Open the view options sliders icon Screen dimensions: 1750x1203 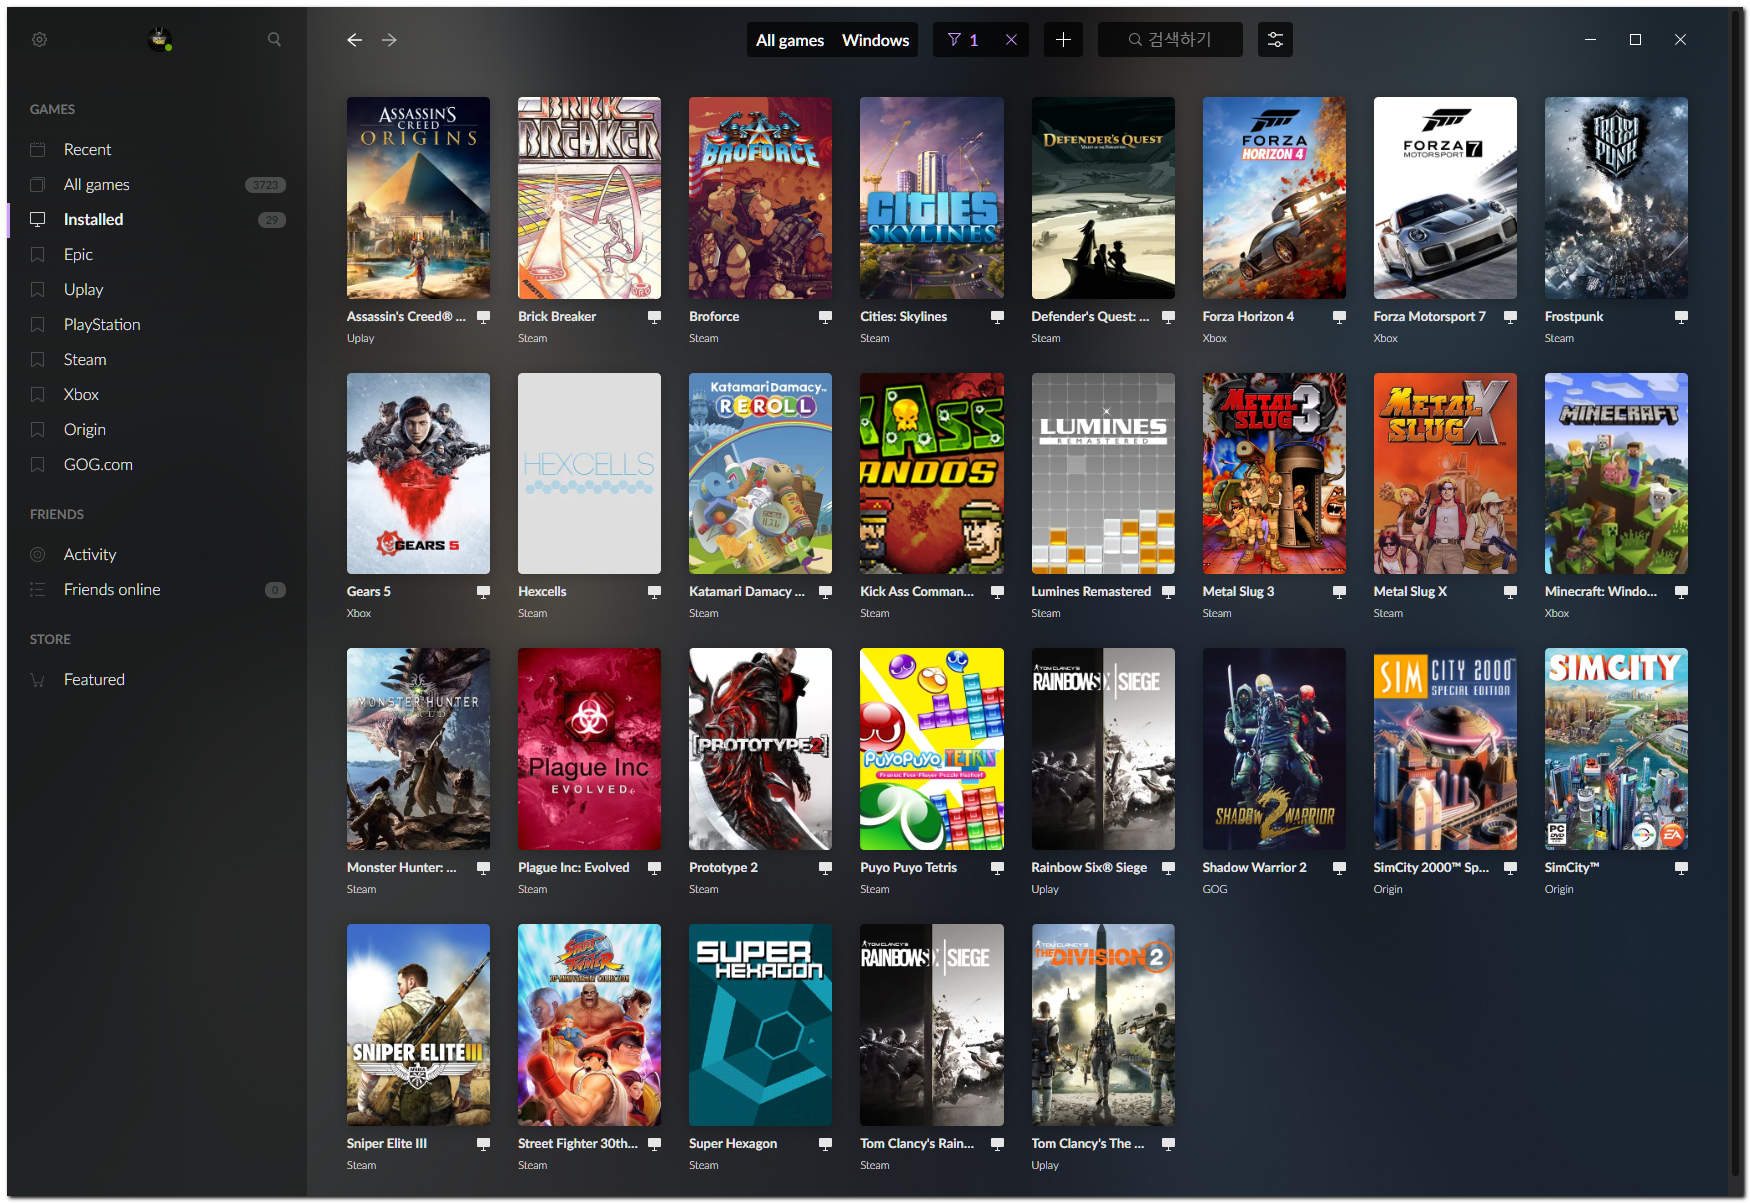[1275, 40]
